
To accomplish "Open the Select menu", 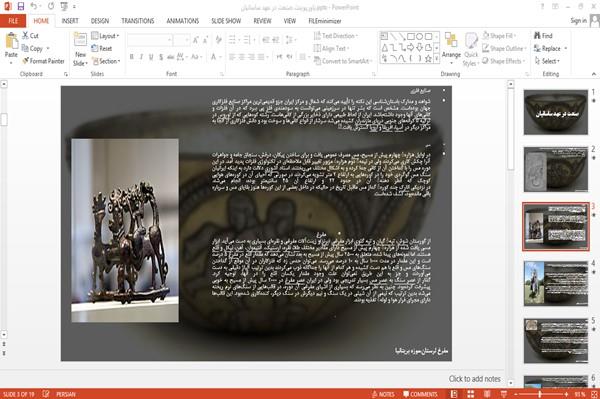I will pyautogui.click(x=547, y=61).
